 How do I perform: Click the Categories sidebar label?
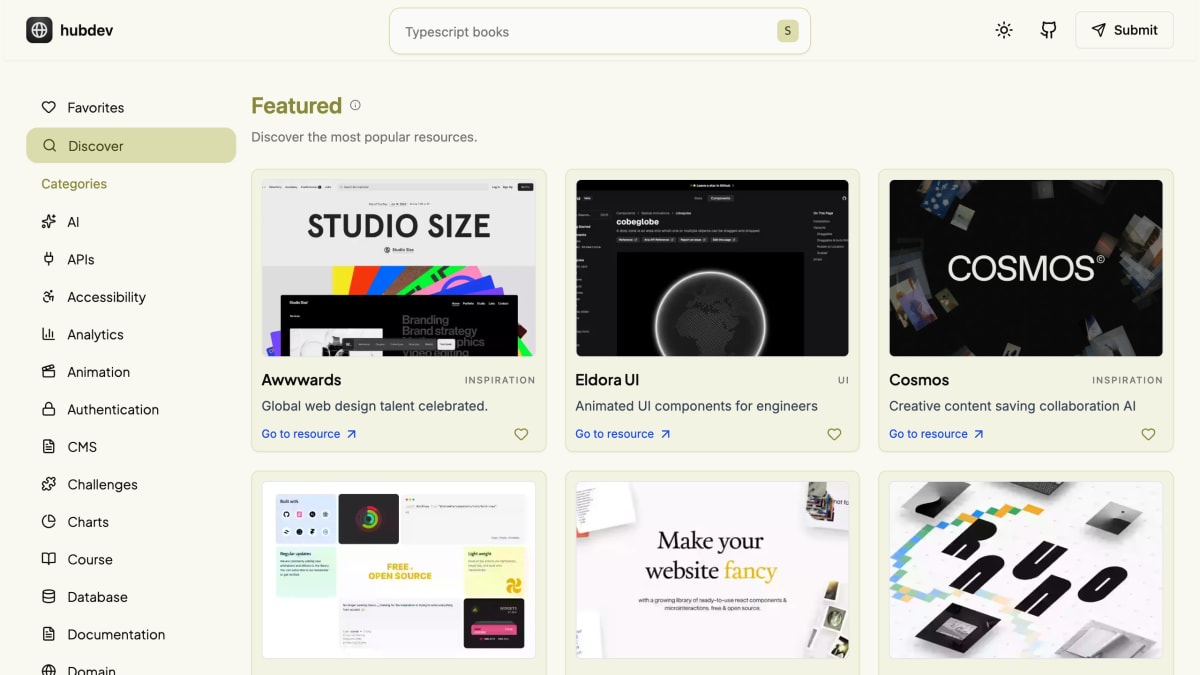(74, 184)
